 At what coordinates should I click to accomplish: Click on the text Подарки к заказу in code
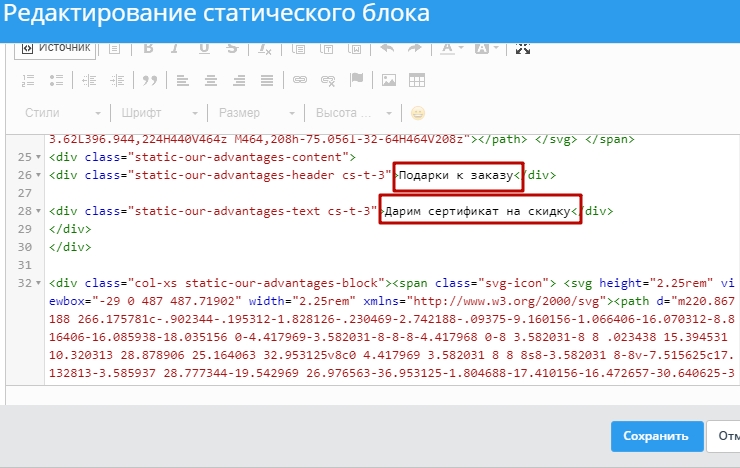tap(457, 175)
